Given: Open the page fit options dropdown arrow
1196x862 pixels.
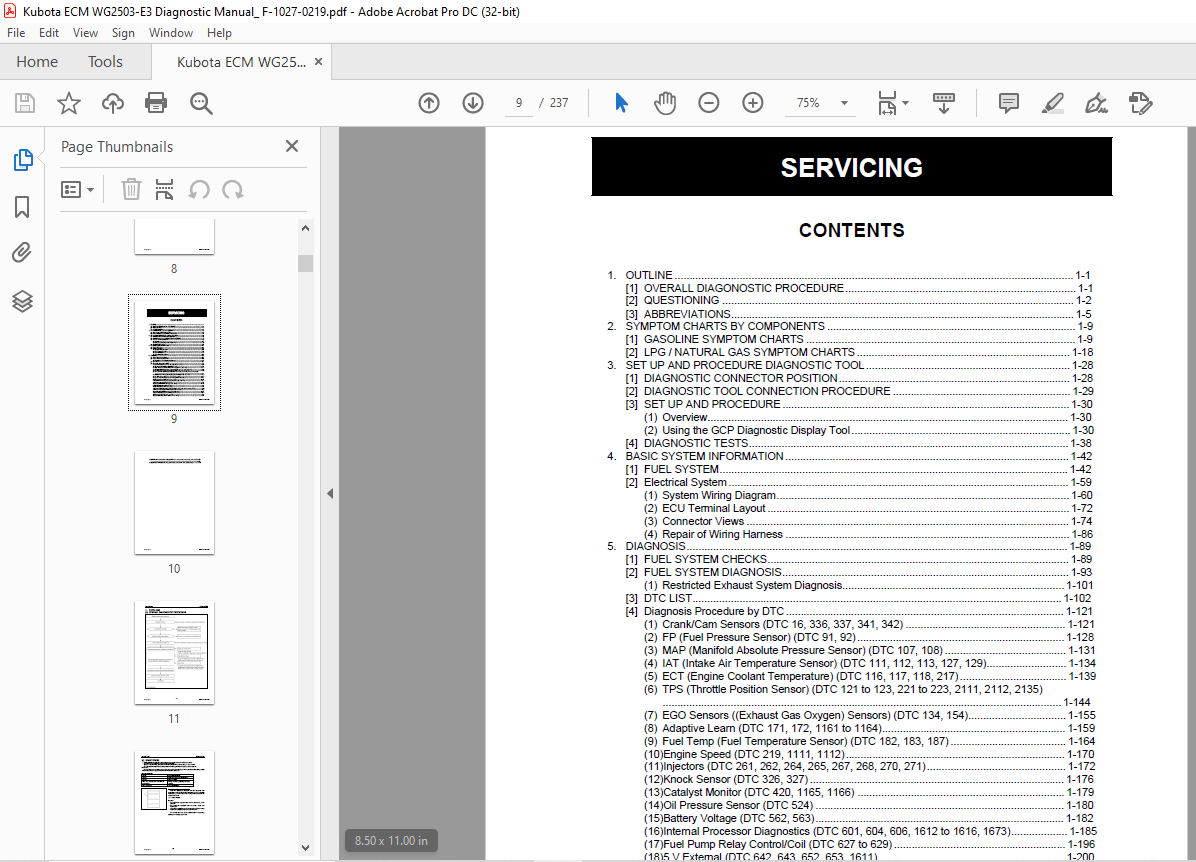Looking at the screenshot, I should (x=905, y=103).
